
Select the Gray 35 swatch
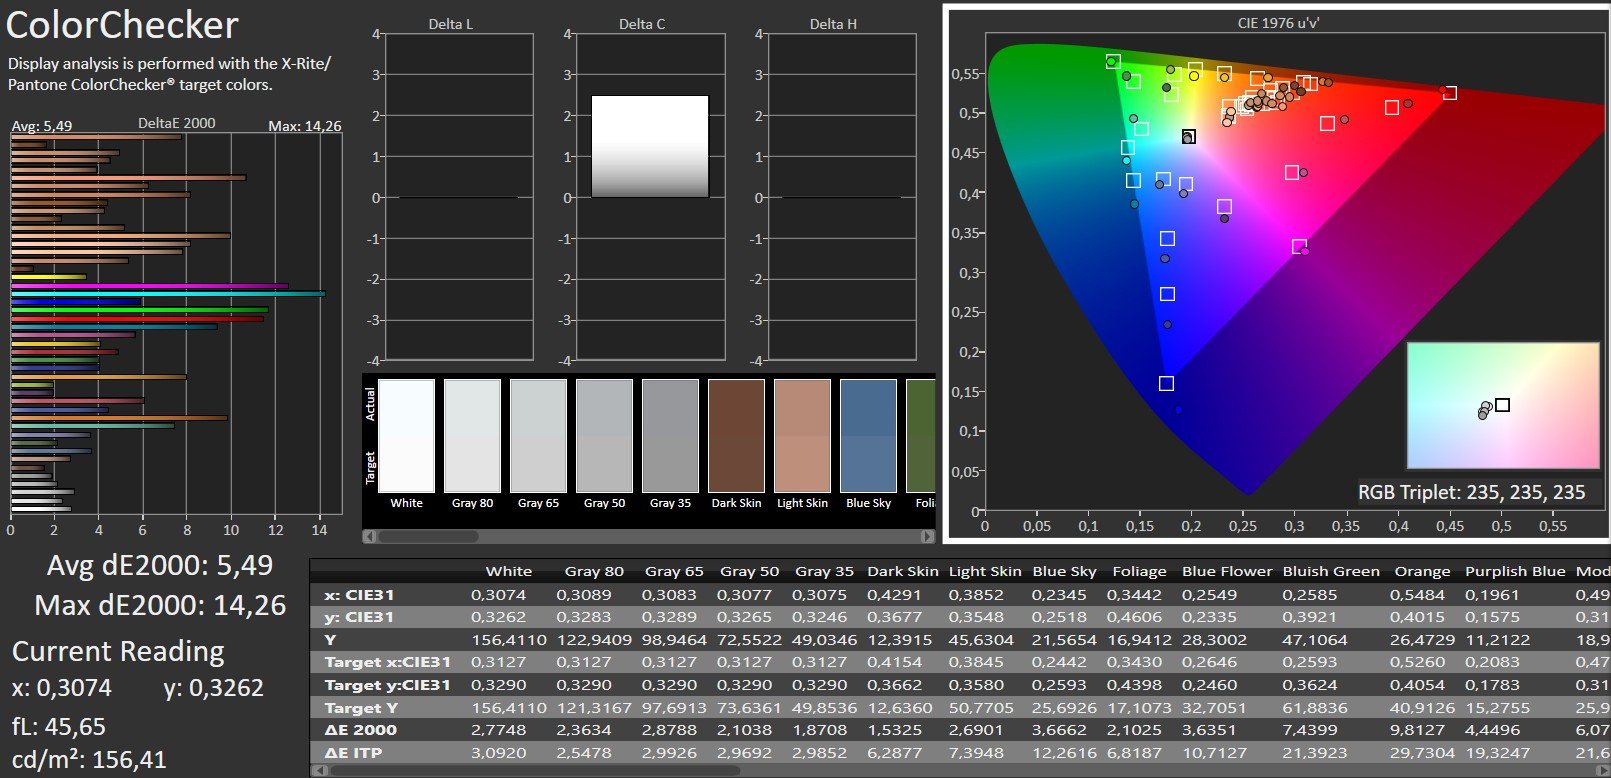[670, 436]
